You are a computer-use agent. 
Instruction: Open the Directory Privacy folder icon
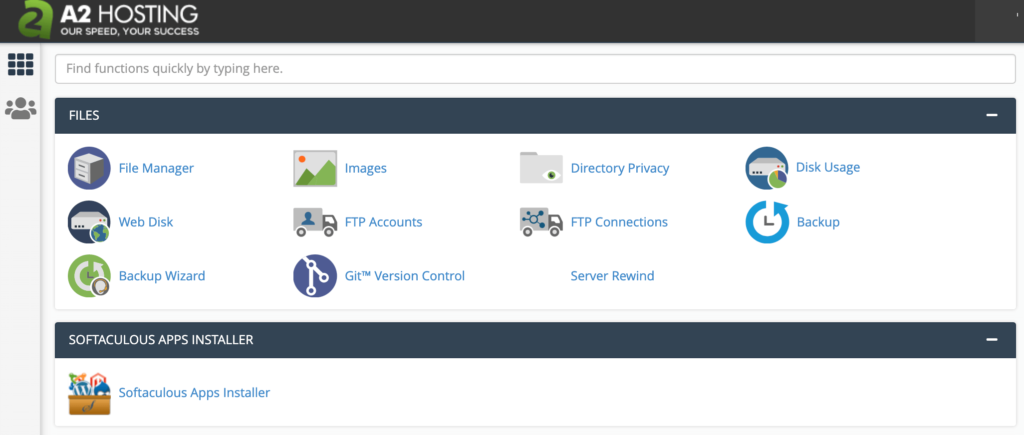click(x=541, y=168)
